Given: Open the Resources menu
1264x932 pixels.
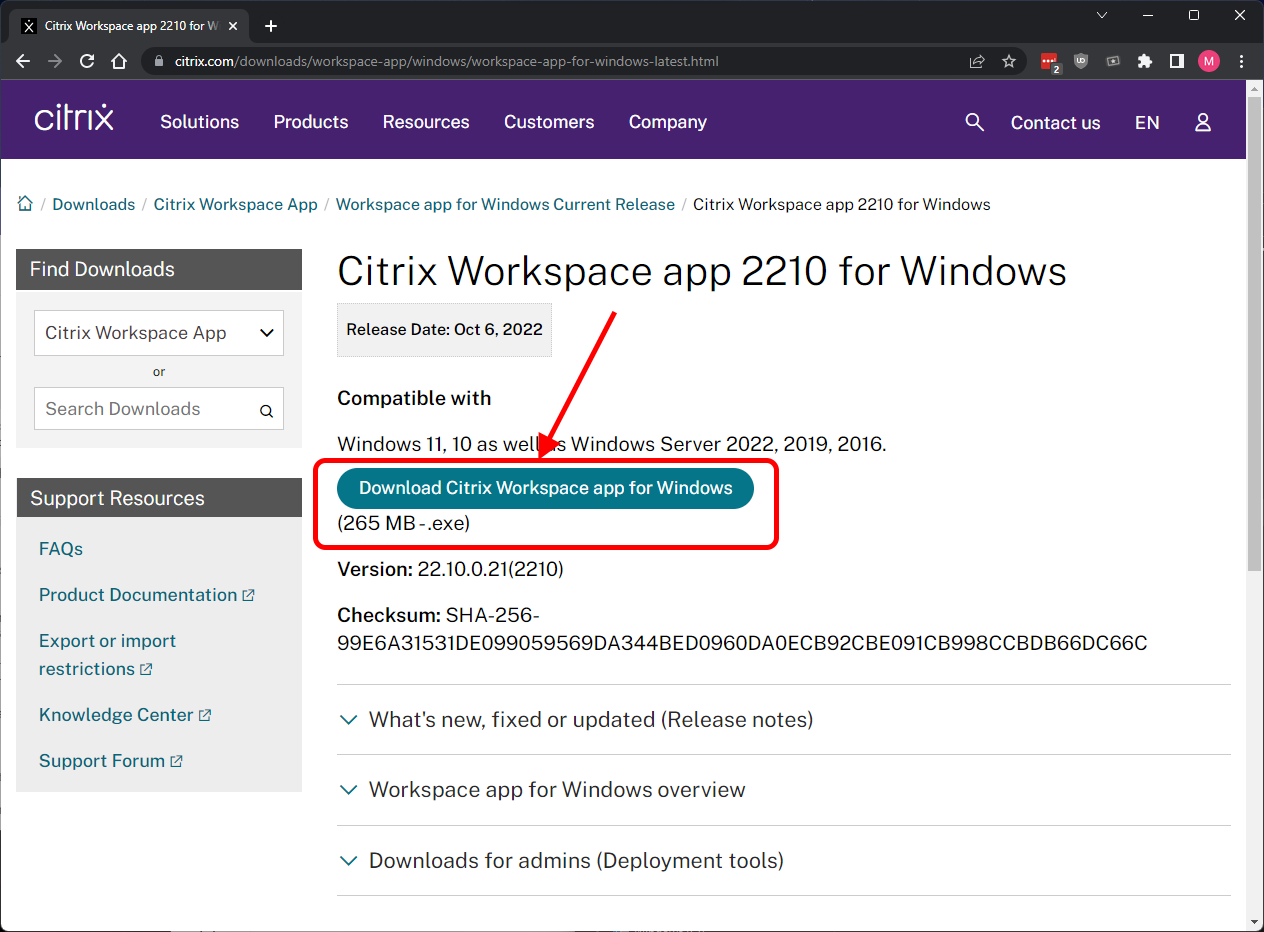Looking at the screenshot, I should click(426, 122).
